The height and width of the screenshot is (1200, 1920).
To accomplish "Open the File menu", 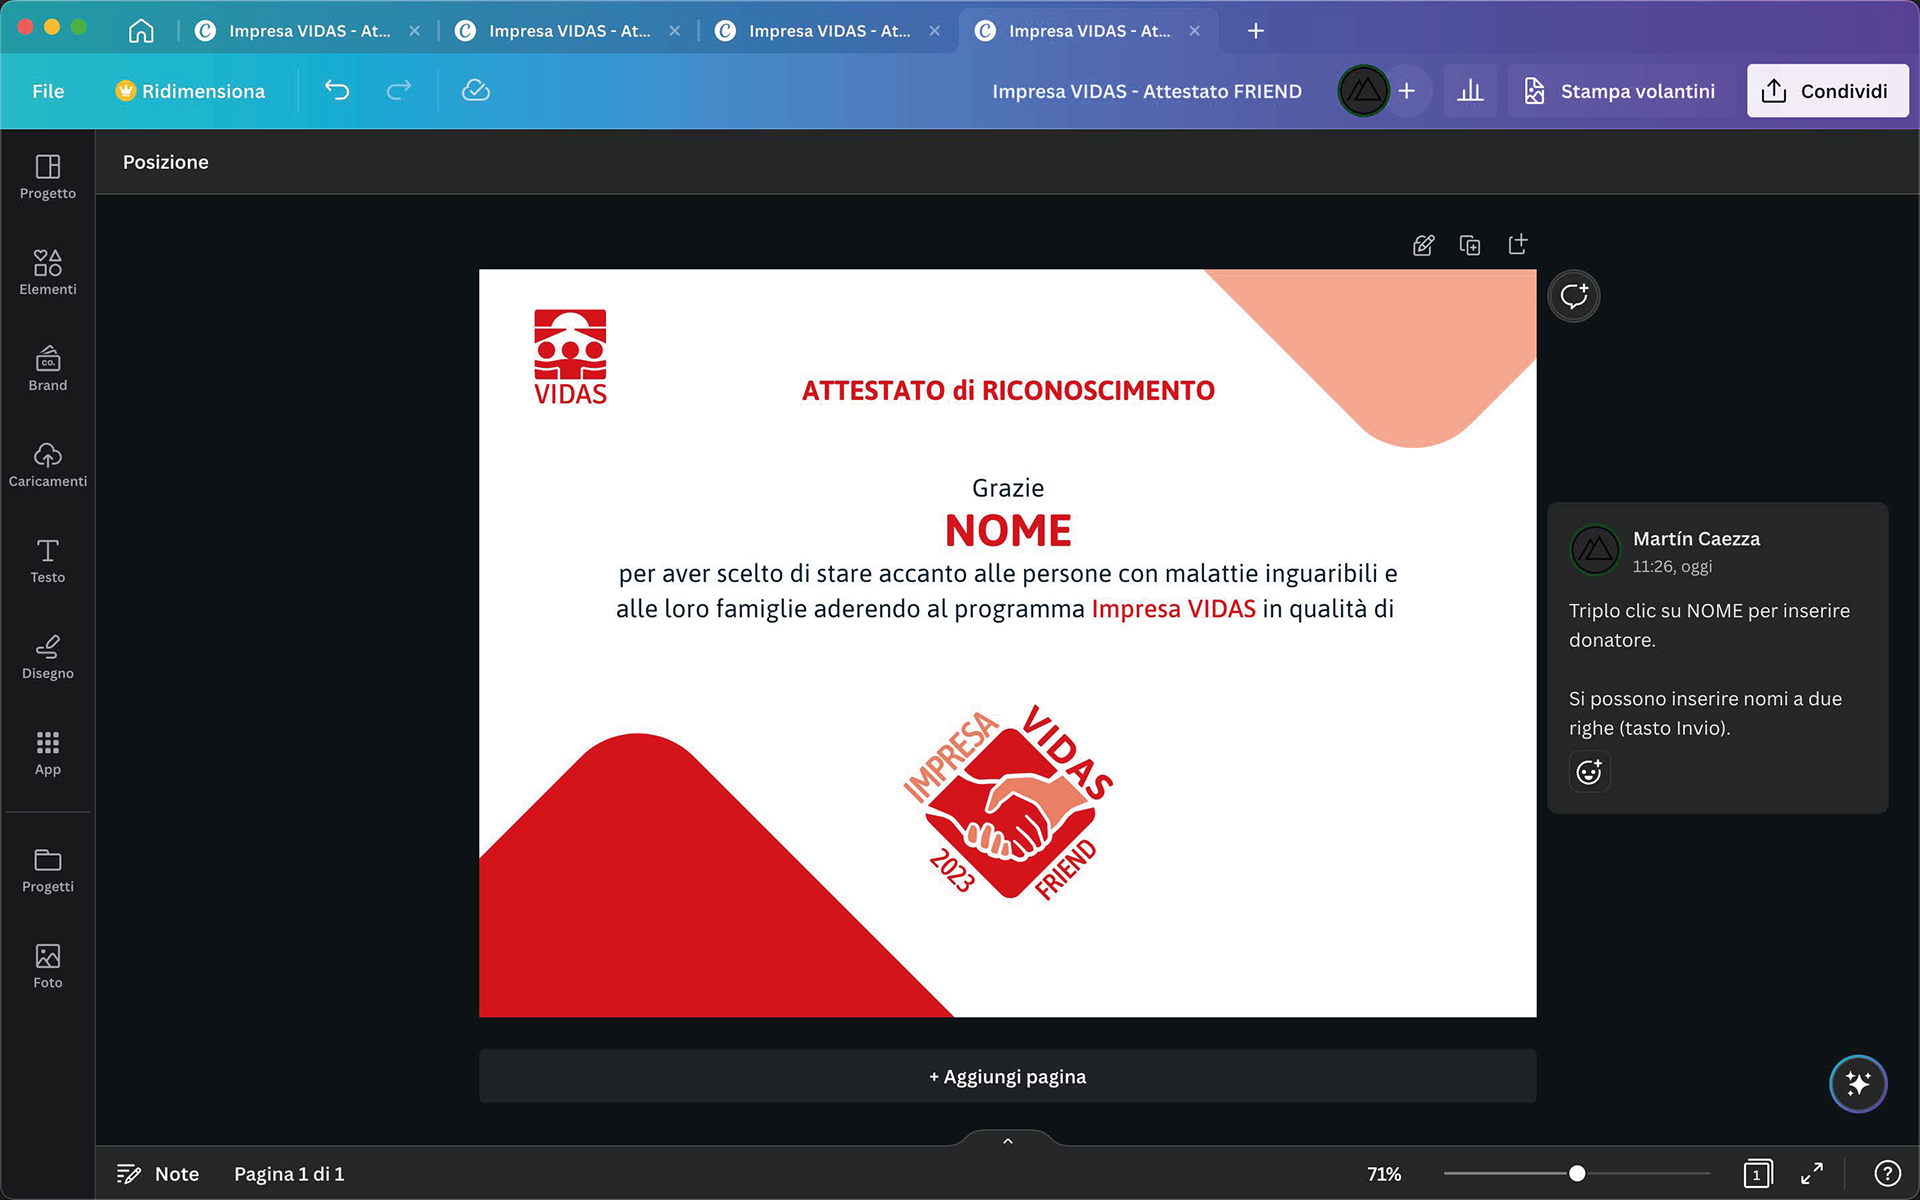I will tap(48, 91).
